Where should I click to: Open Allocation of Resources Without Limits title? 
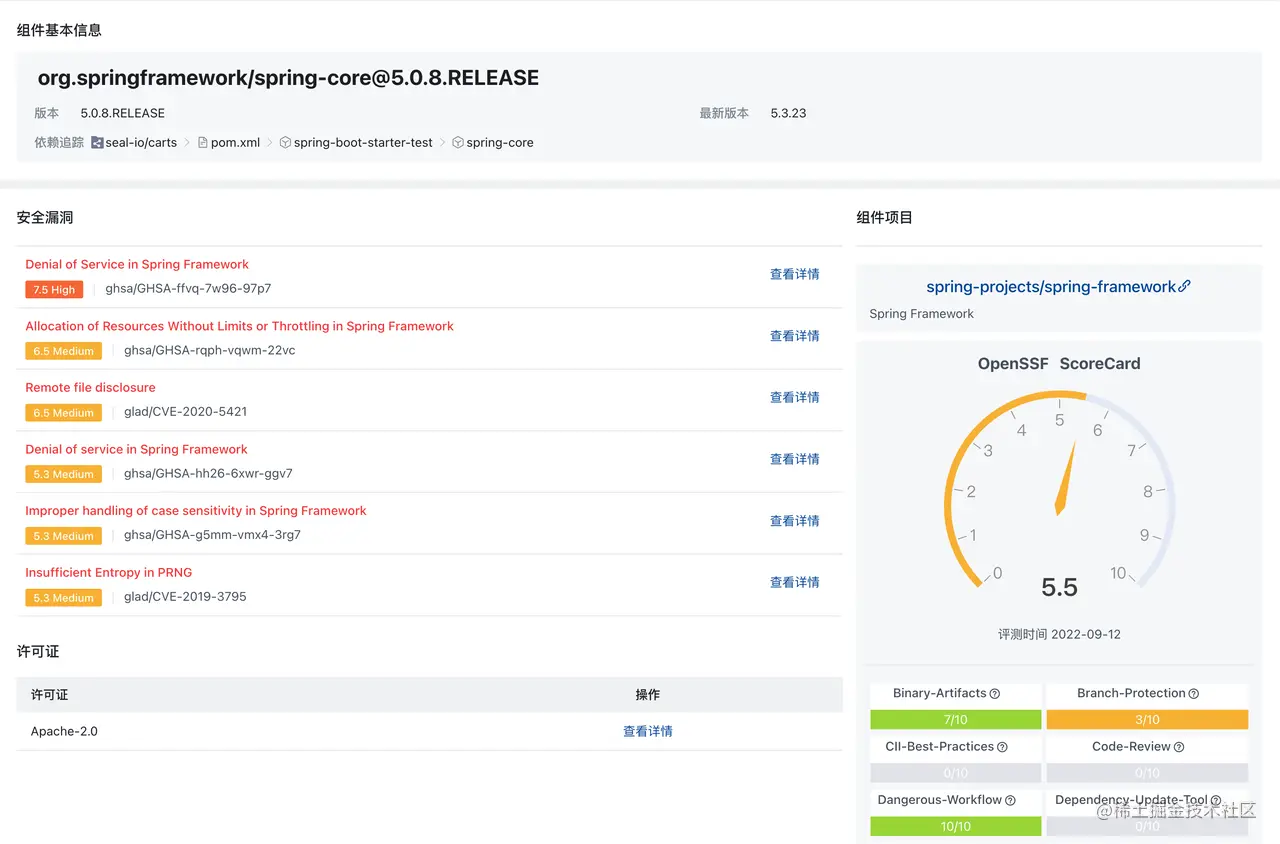click(239, 326)
